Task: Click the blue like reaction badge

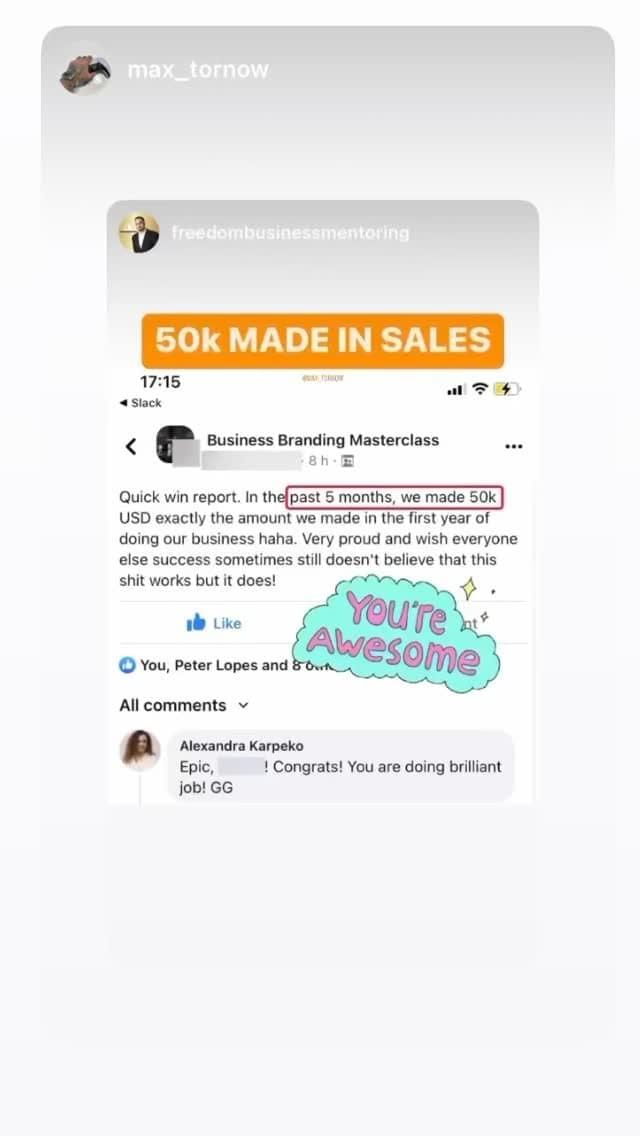Action: pyautogui.click(x=127, y=665)
